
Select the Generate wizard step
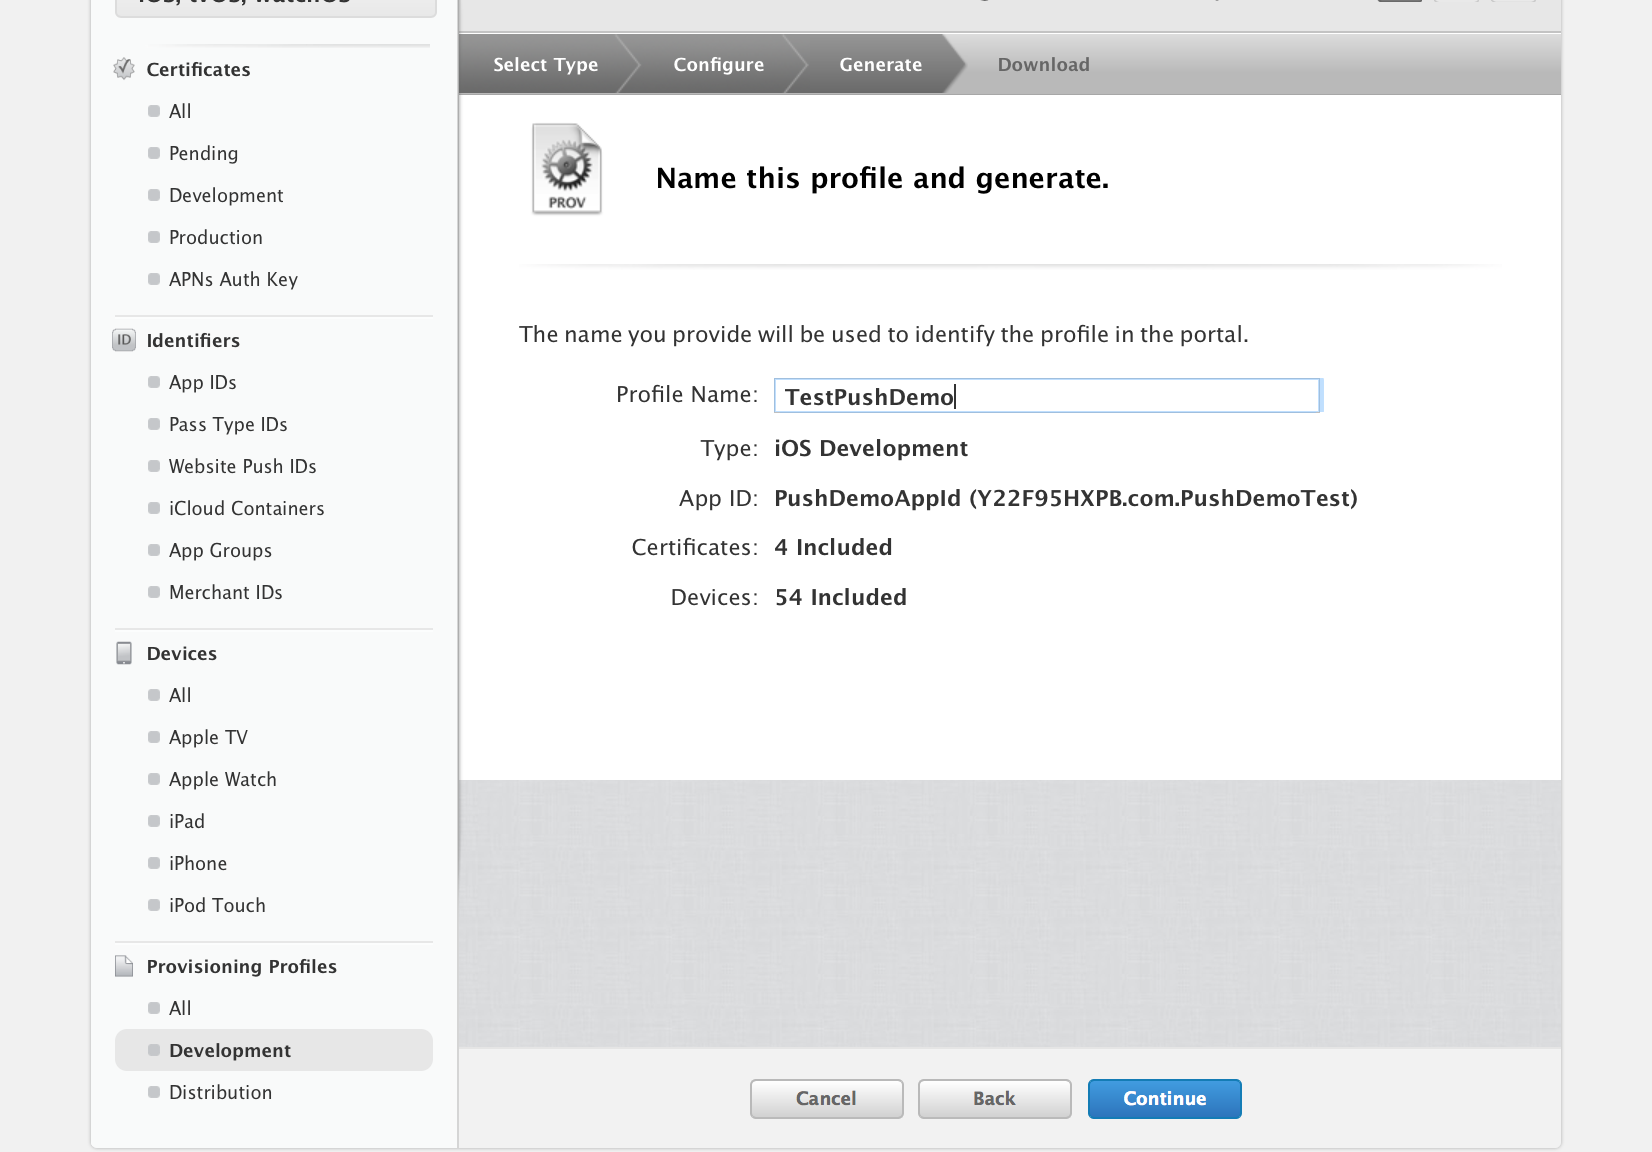(880, 65)
